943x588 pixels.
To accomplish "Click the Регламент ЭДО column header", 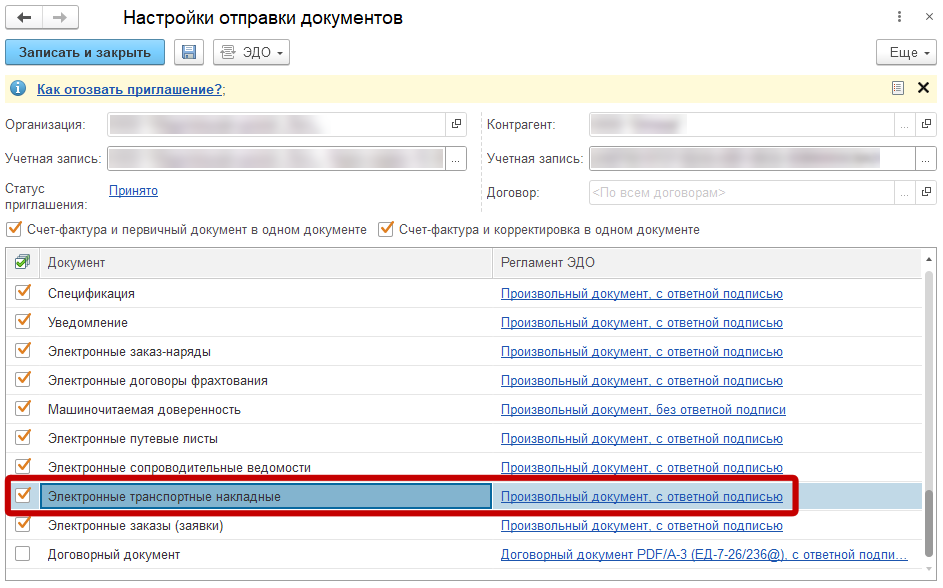I will tap(707, 263).
